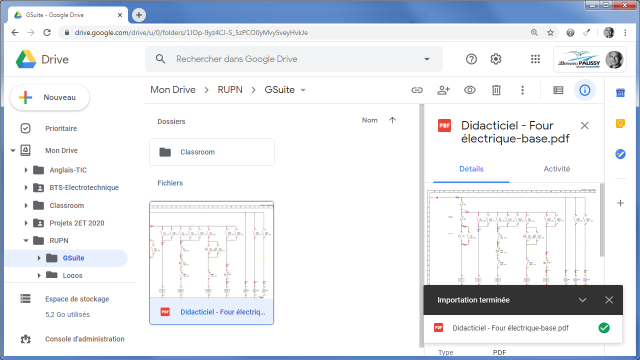
Task: Open Google Tasks side panel icon
Action: click(620, 154)
